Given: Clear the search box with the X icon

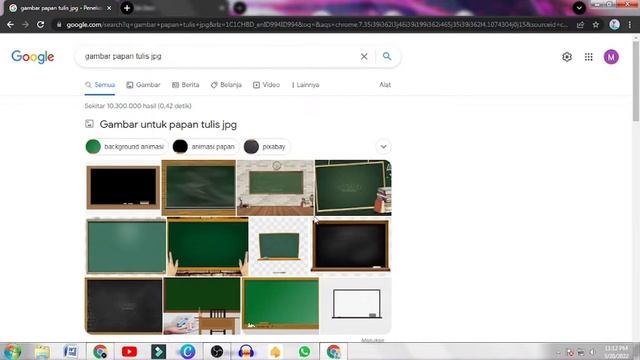Looking at the screenshot, I should coord(364,56).
